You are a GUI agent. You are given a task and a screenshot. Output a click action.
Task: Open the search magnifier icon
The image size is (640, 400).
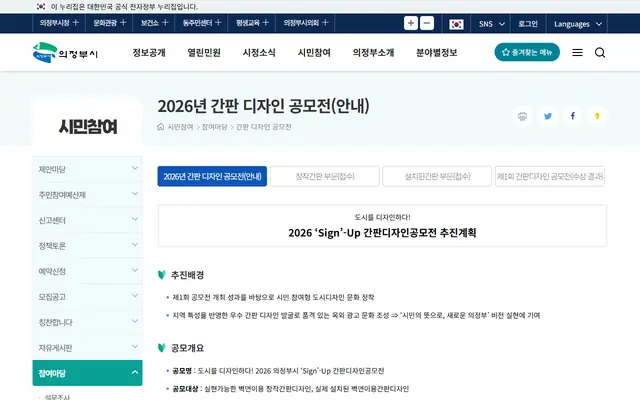tap(600, 53)
